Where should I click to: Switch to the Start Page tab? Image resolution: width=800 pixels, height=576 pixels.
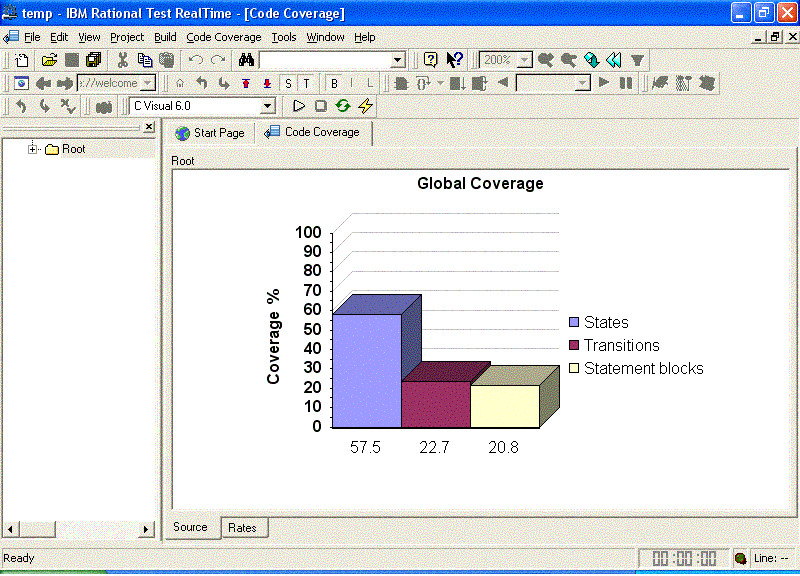210,133
